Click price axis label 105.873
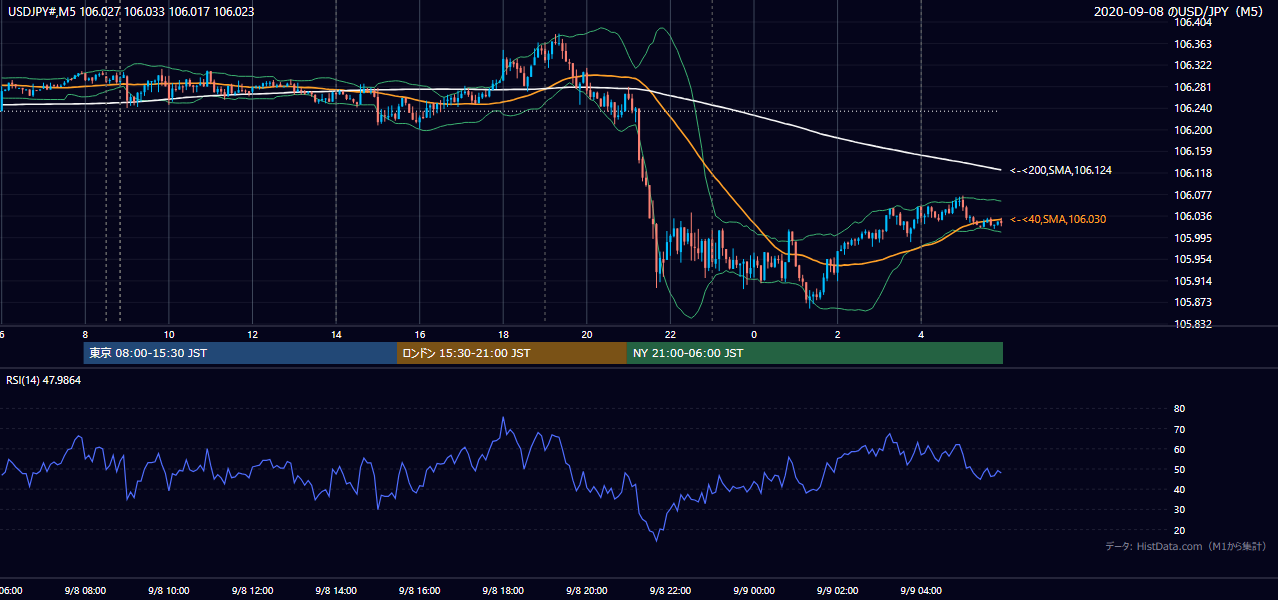The width and height of the screenshot is (1278, 600). click(1193, 302)
